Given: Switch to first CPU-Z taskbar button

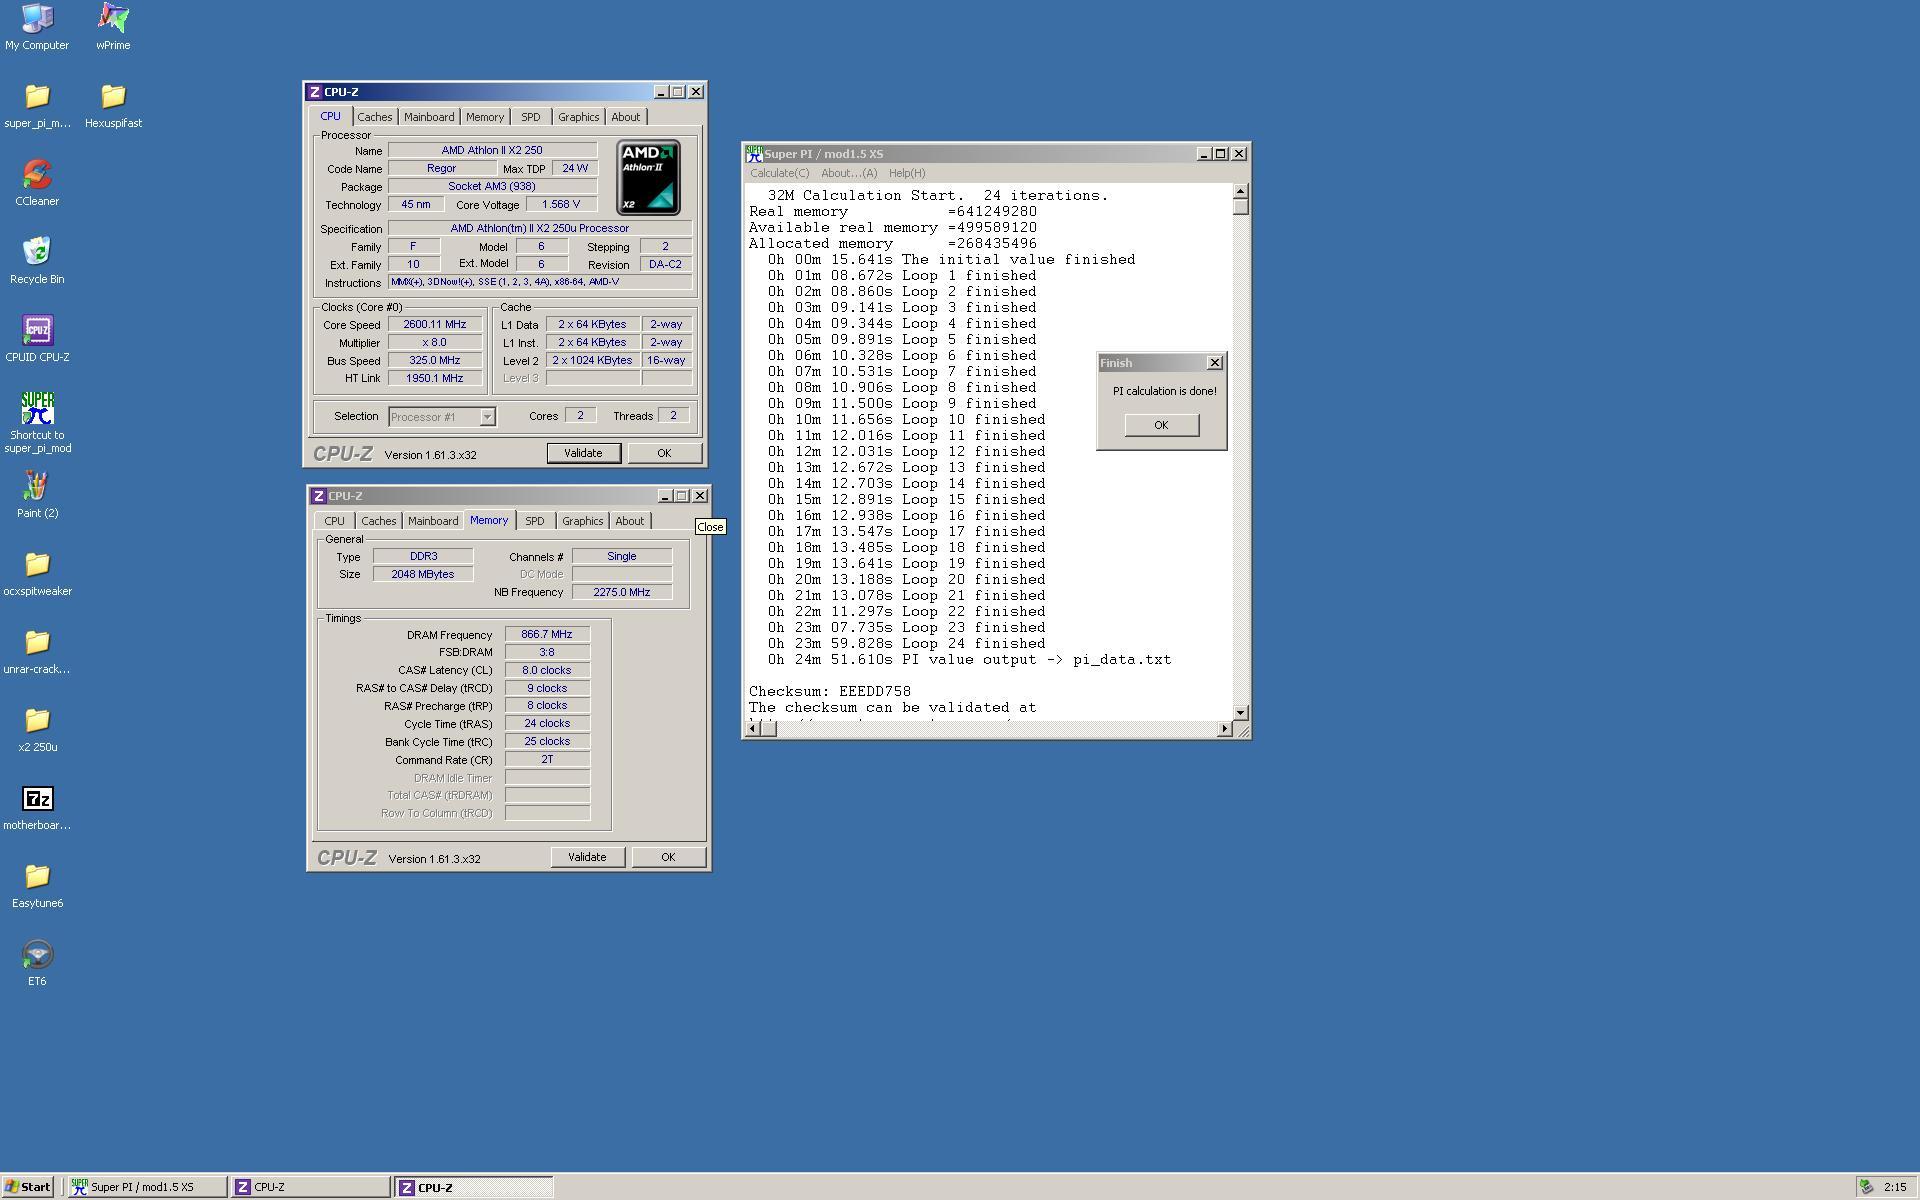Looking at the screenshot, I should 310,1187.
